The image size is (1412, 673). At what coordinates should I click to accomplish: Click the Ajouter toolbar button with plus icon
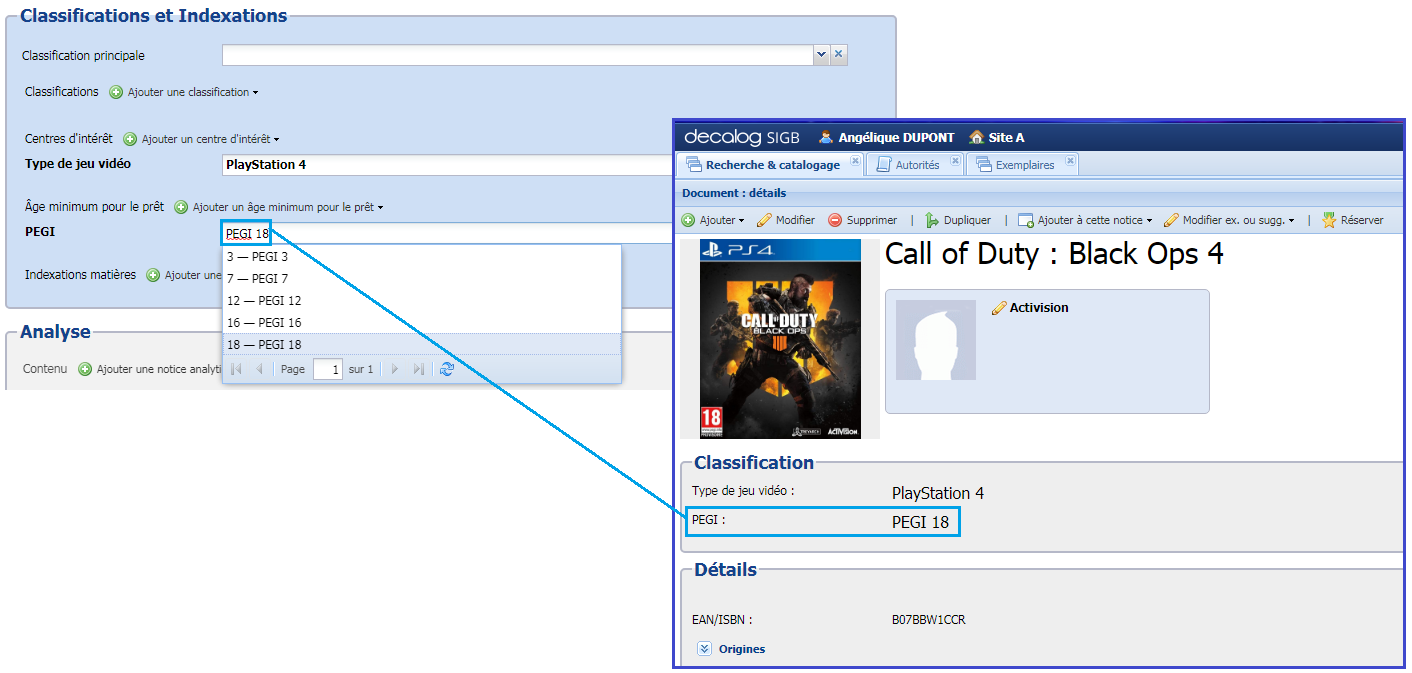click(712, 220)
